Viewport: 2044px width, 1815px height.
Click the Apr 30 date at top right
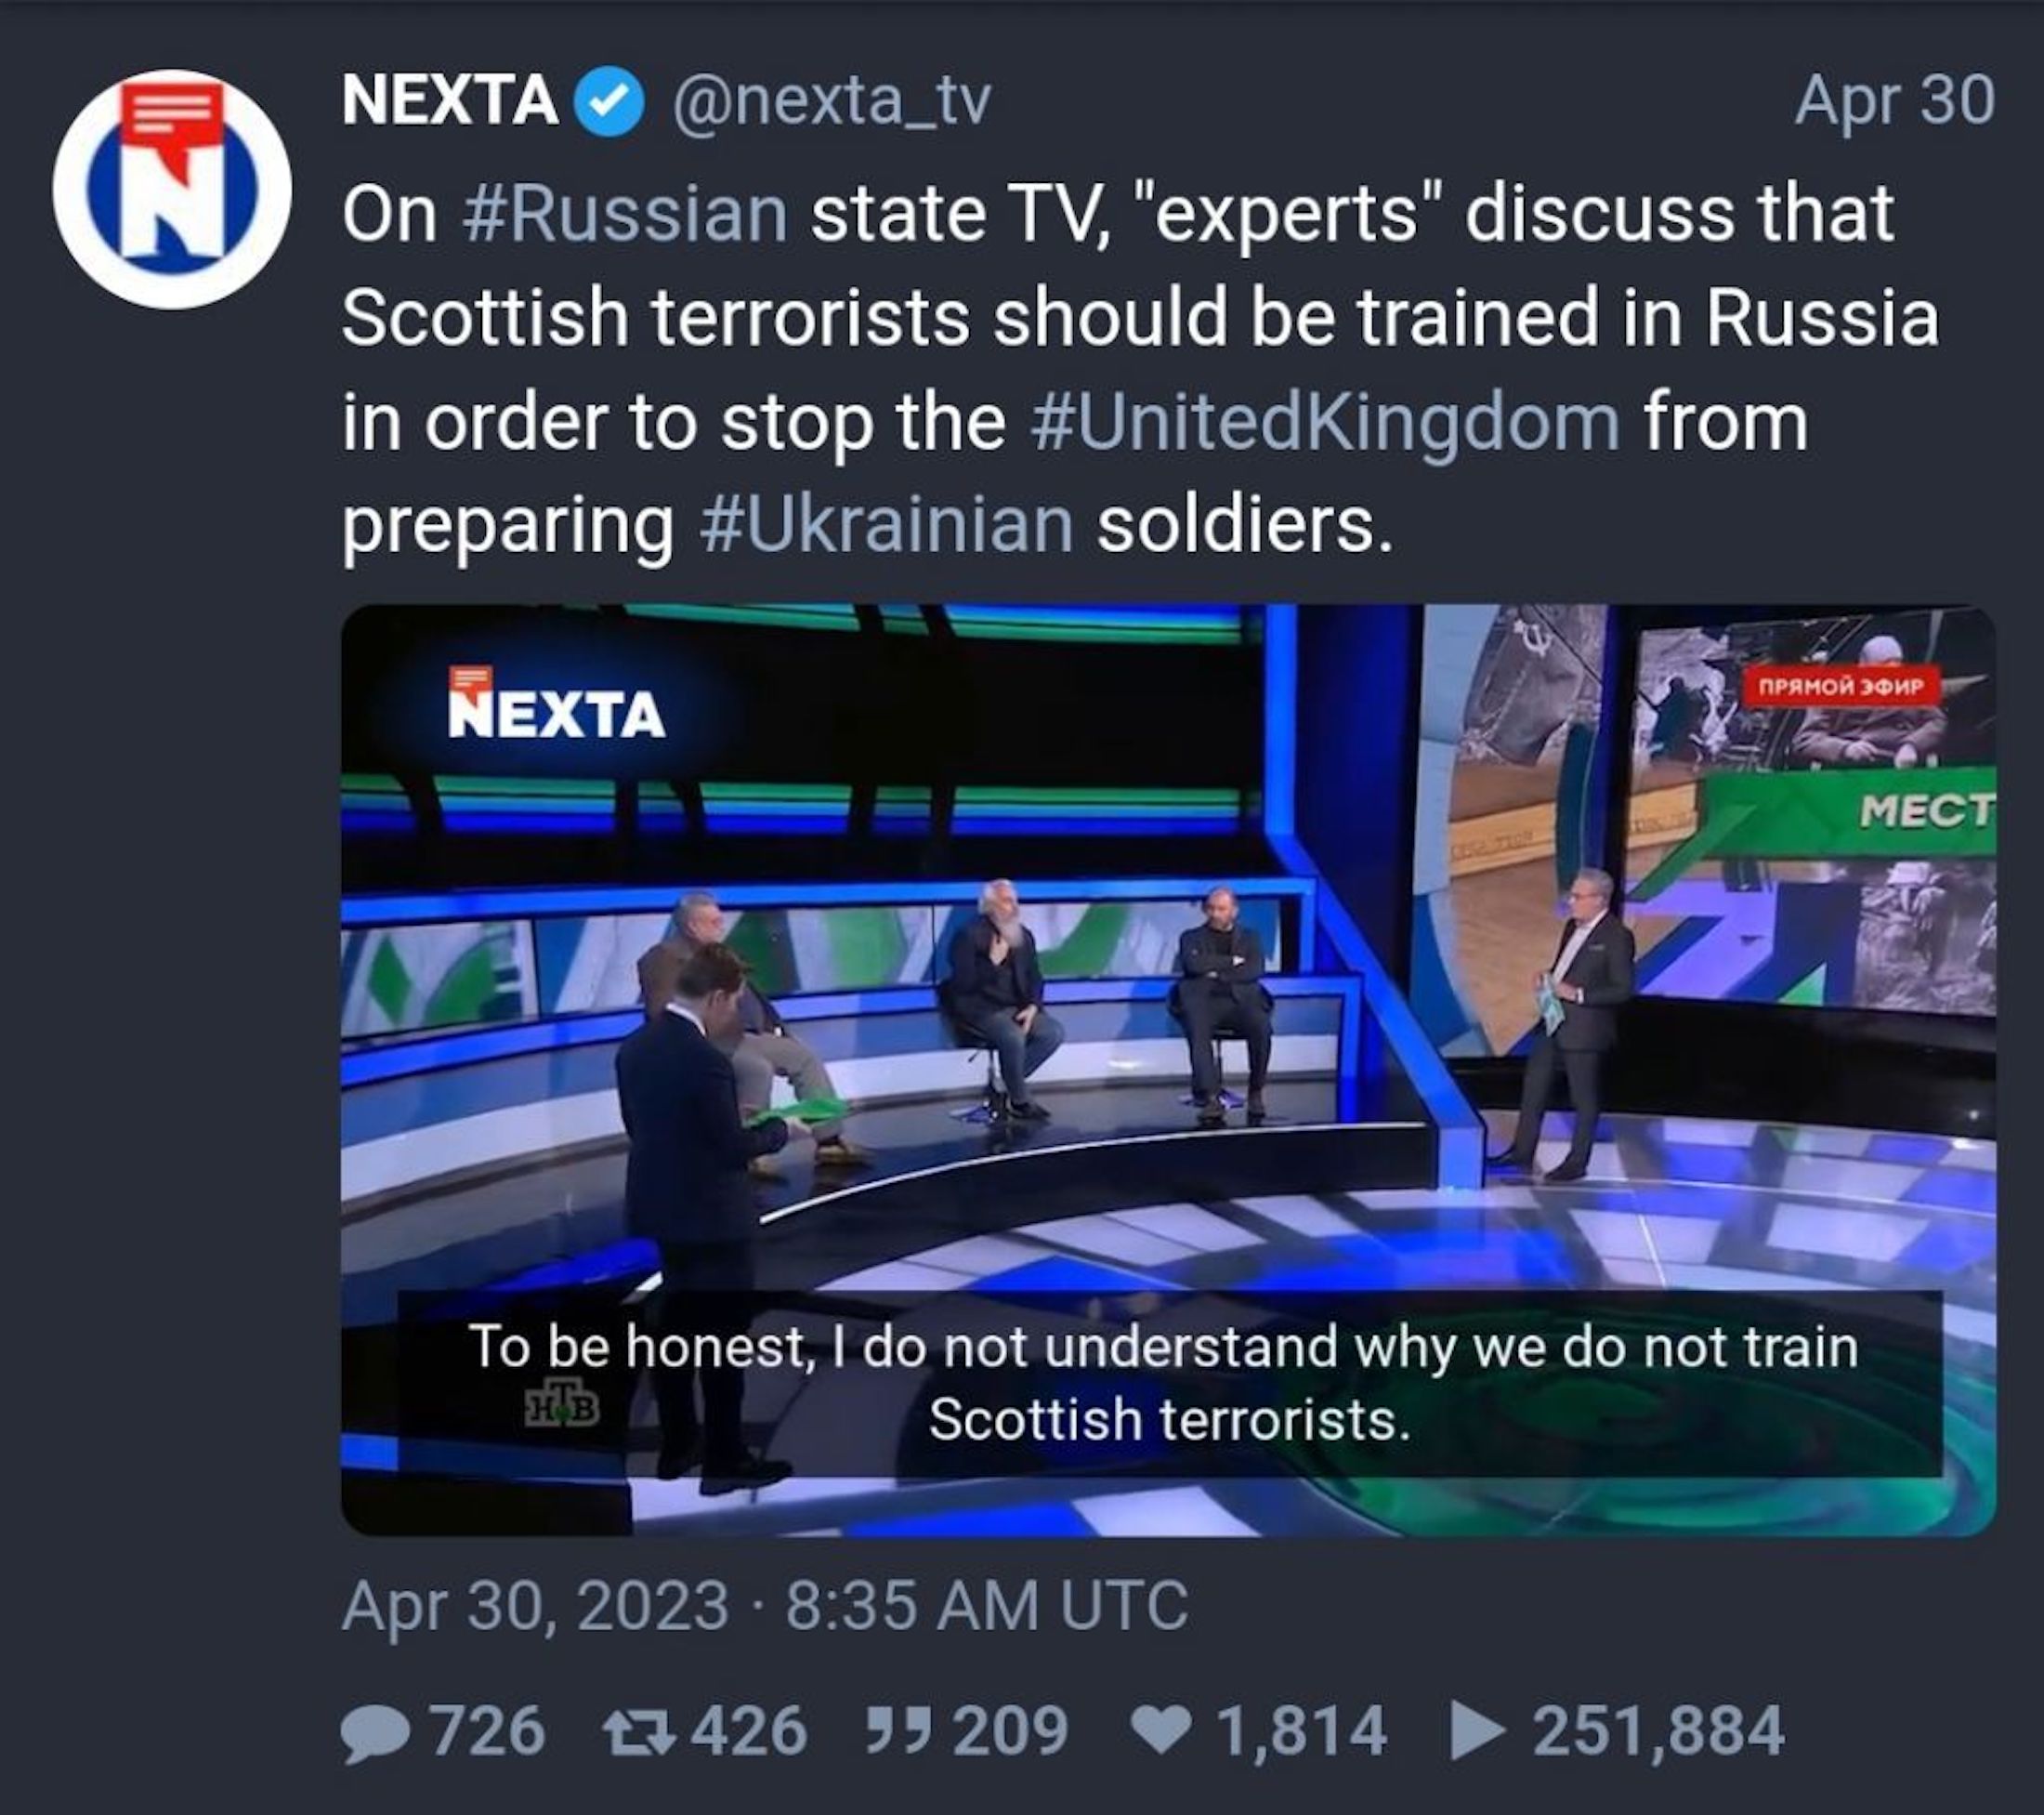pos(1894,102)
